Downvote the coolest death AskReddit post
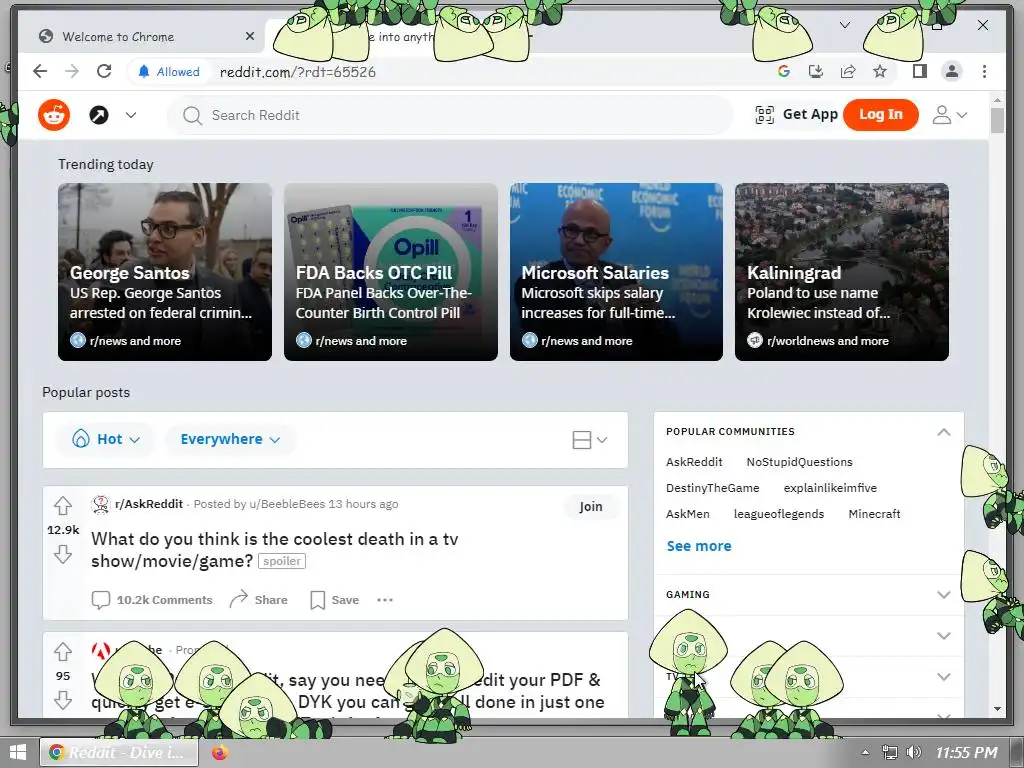This screenshot has width=1024, height=768. (63, 555)
